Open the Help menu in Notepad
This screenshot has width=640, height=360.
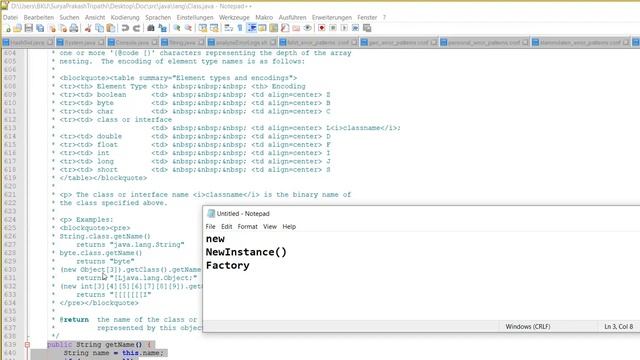pos(289,227)
